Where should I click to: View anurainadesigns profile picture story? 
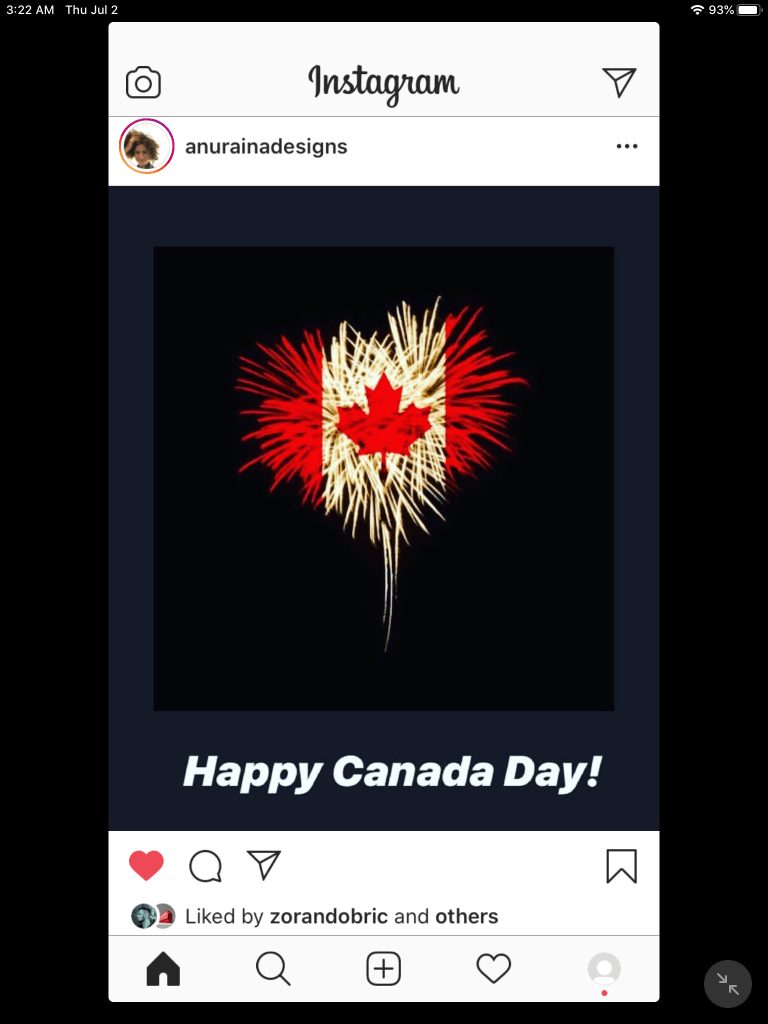click(147, 146)
